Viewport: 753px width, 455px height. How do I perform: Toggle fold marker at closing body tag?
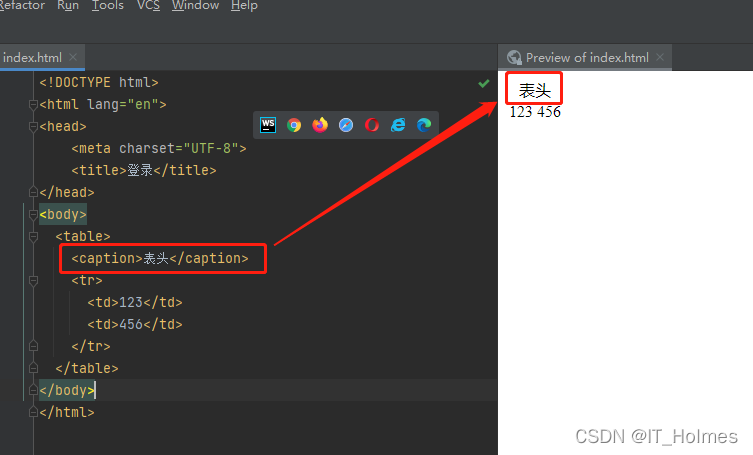coord(33,390)
